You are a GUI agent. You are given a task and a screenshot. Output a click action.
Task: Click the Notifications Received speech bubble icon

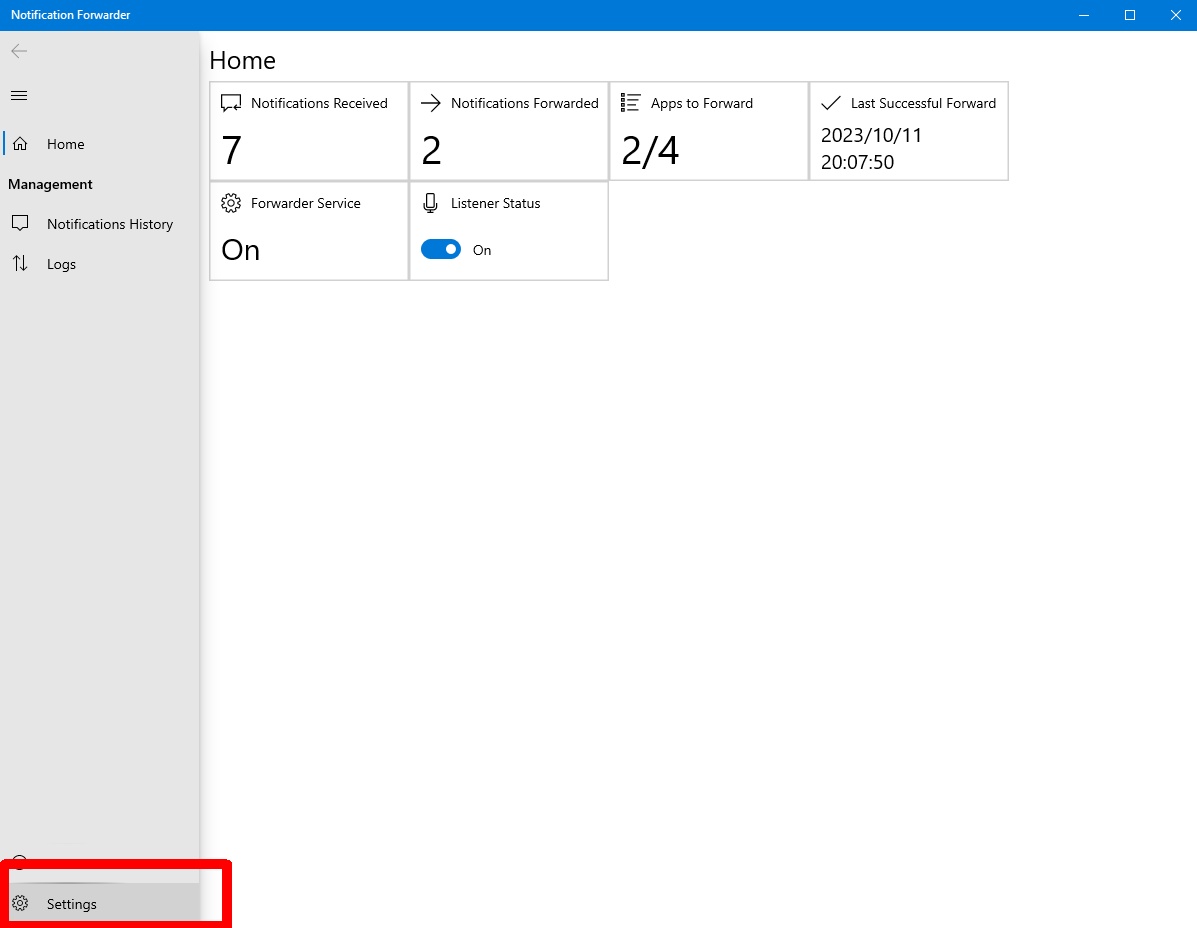(231, 103)
